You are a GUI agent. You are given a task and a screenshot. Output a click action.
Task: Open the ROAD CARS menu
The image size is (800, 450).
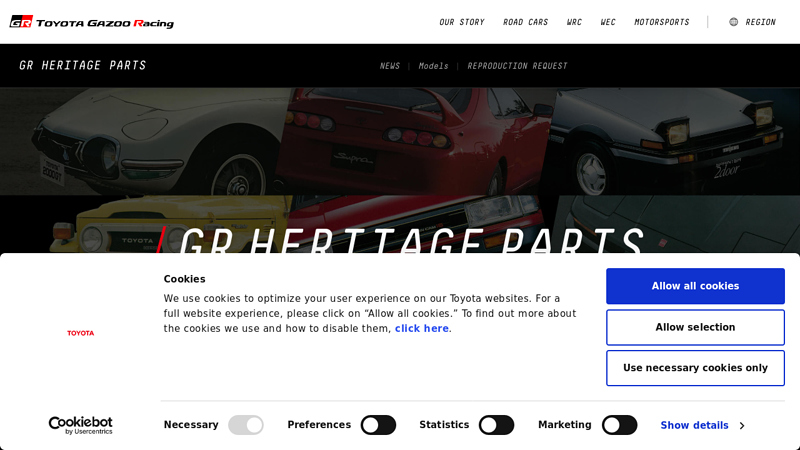pos(526,22)
